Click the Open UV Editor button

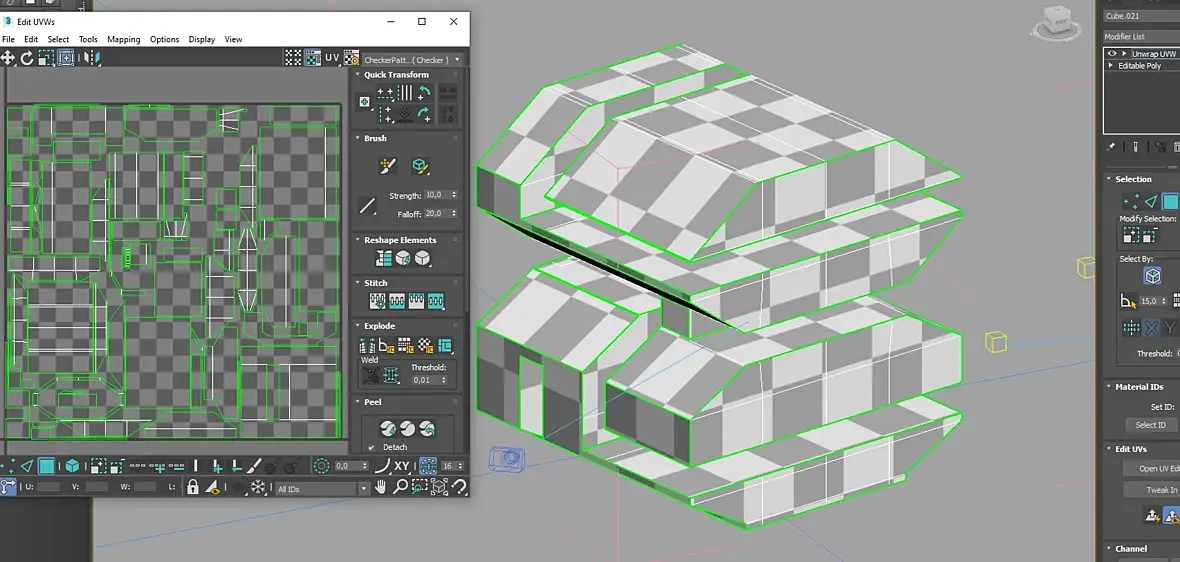[x=1152, y=468]
